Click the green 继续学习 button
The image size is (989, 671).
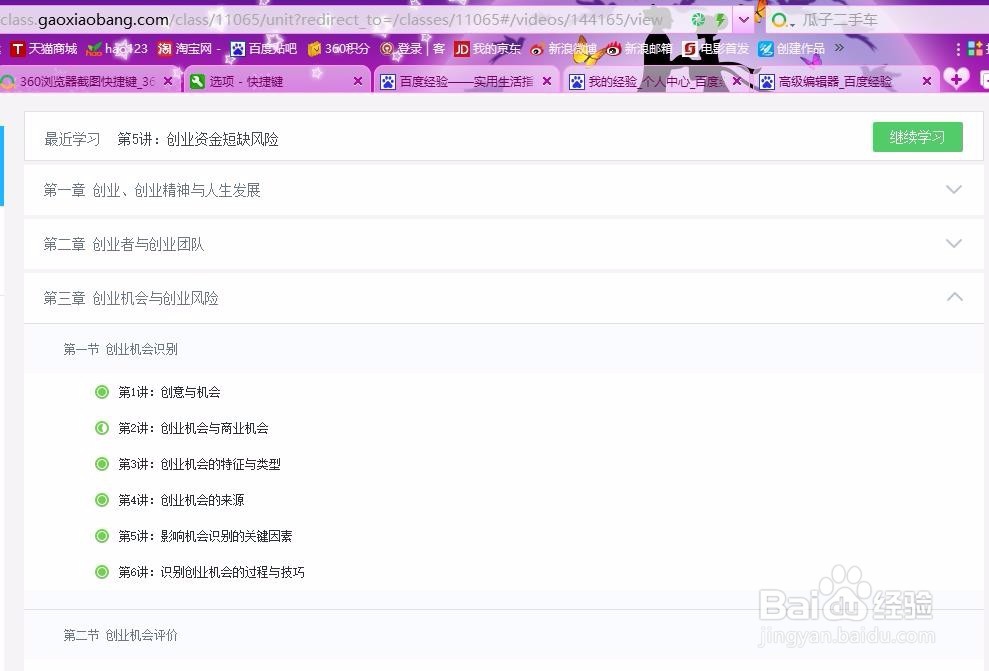click(917, 137)
